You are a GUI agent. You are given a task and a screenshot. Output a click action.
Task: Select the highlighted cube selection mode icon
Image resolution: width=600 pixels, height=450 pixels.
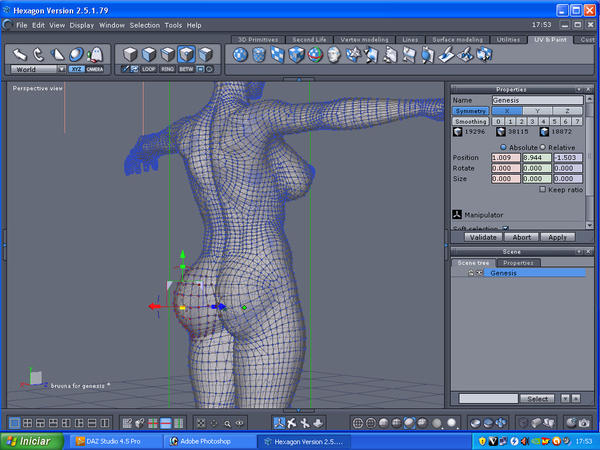[186, 54]
